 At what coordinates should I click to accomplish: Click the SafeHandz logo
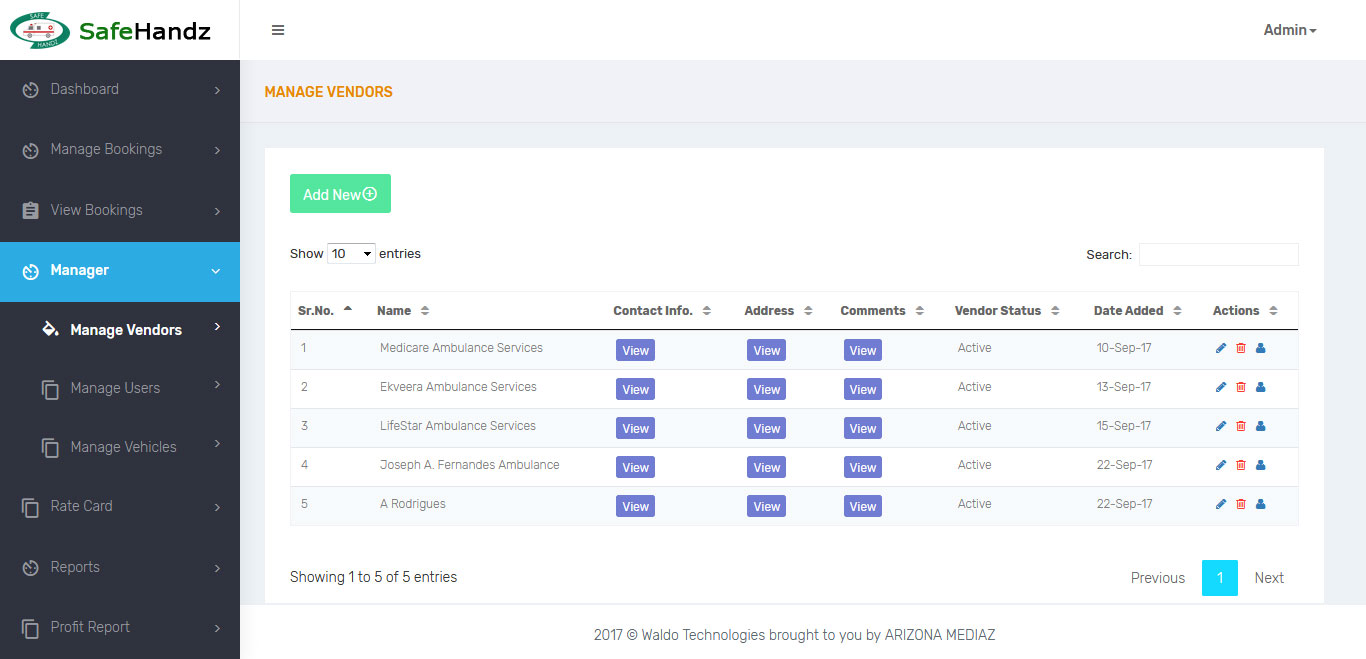[x=110, y=30]
